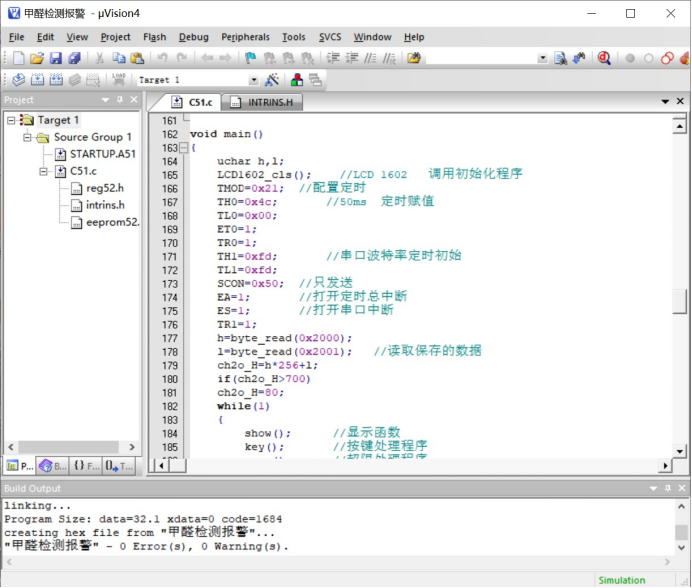Rebuild all target files
This screenshot has width=692, height=588.
56,80
